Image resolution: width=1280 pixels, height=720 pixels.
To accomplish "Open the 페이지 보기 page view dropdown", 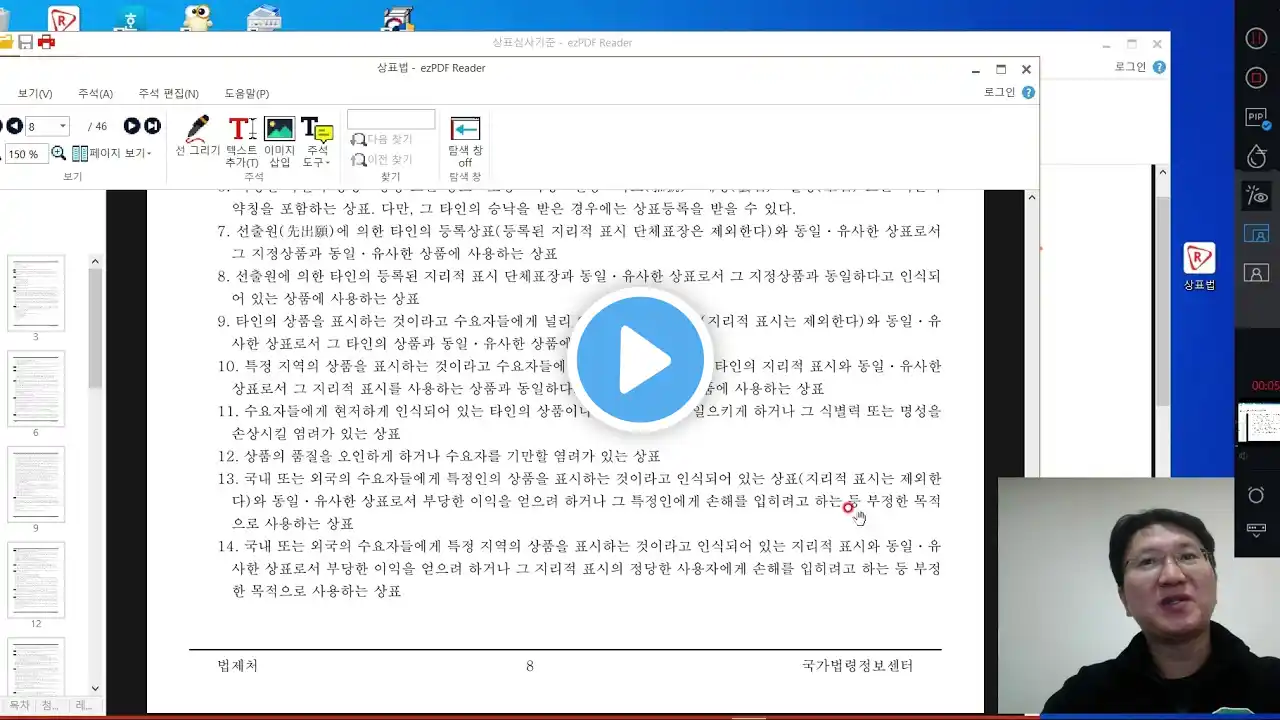I will tap(112, 154).
